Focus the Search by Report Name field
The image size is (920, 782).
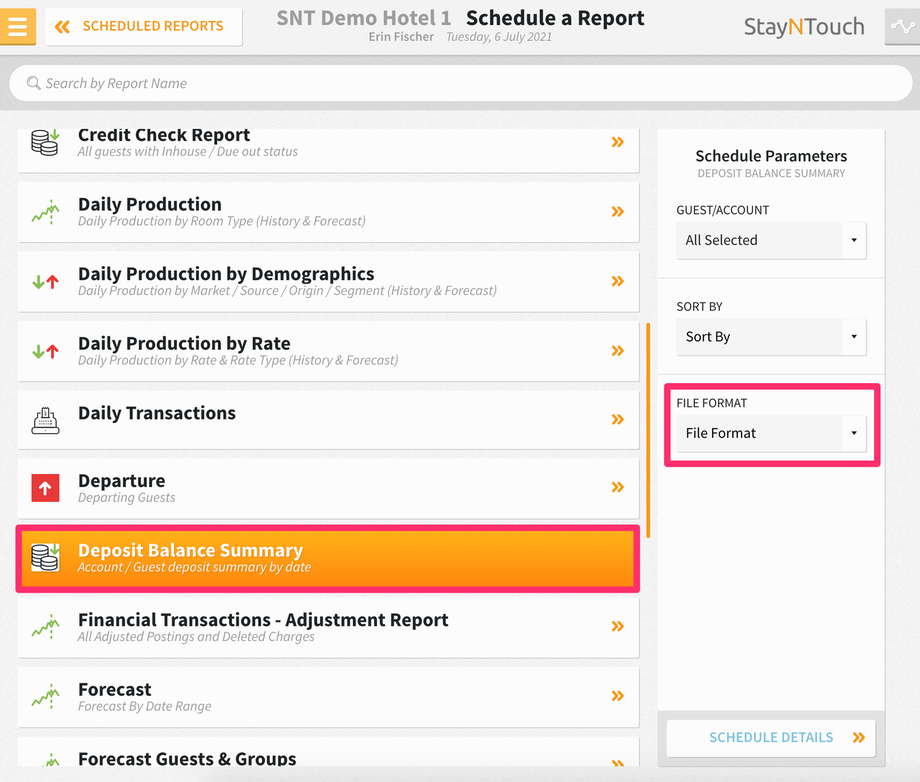461,83
